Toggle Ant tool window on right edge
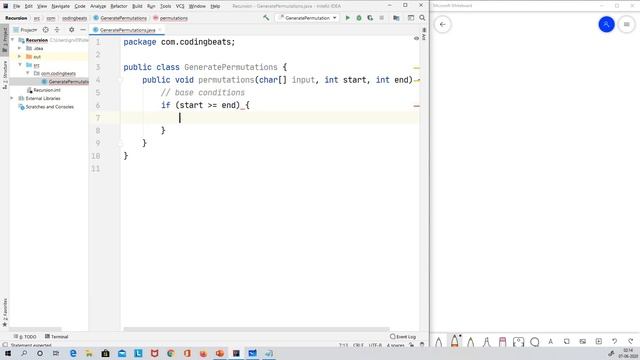 point(424,34)
